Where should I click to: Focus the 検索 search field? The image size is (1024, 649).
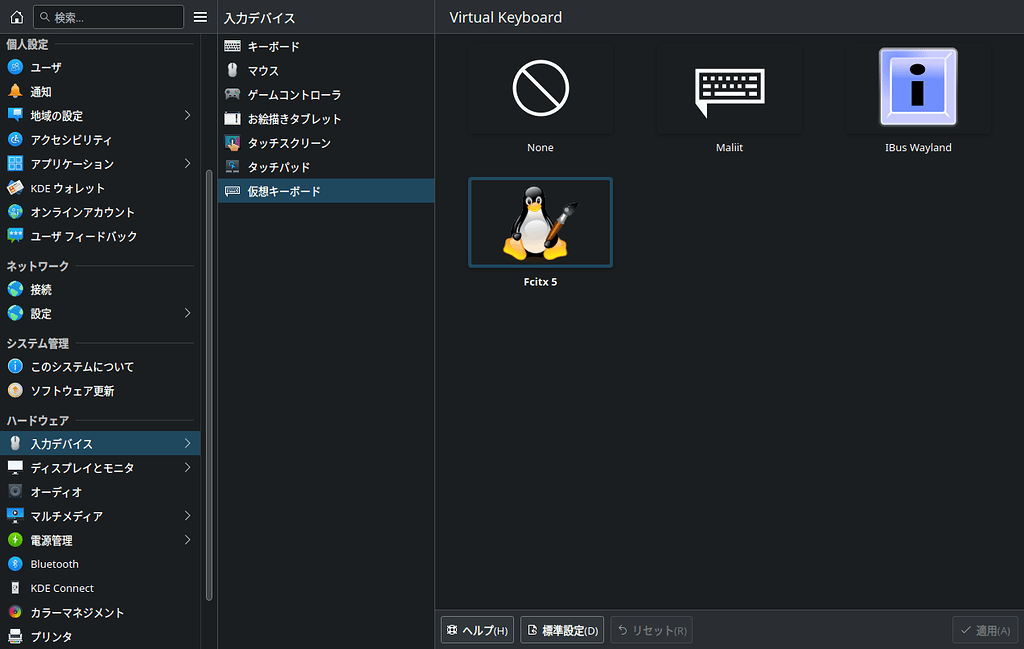point(108,17)
